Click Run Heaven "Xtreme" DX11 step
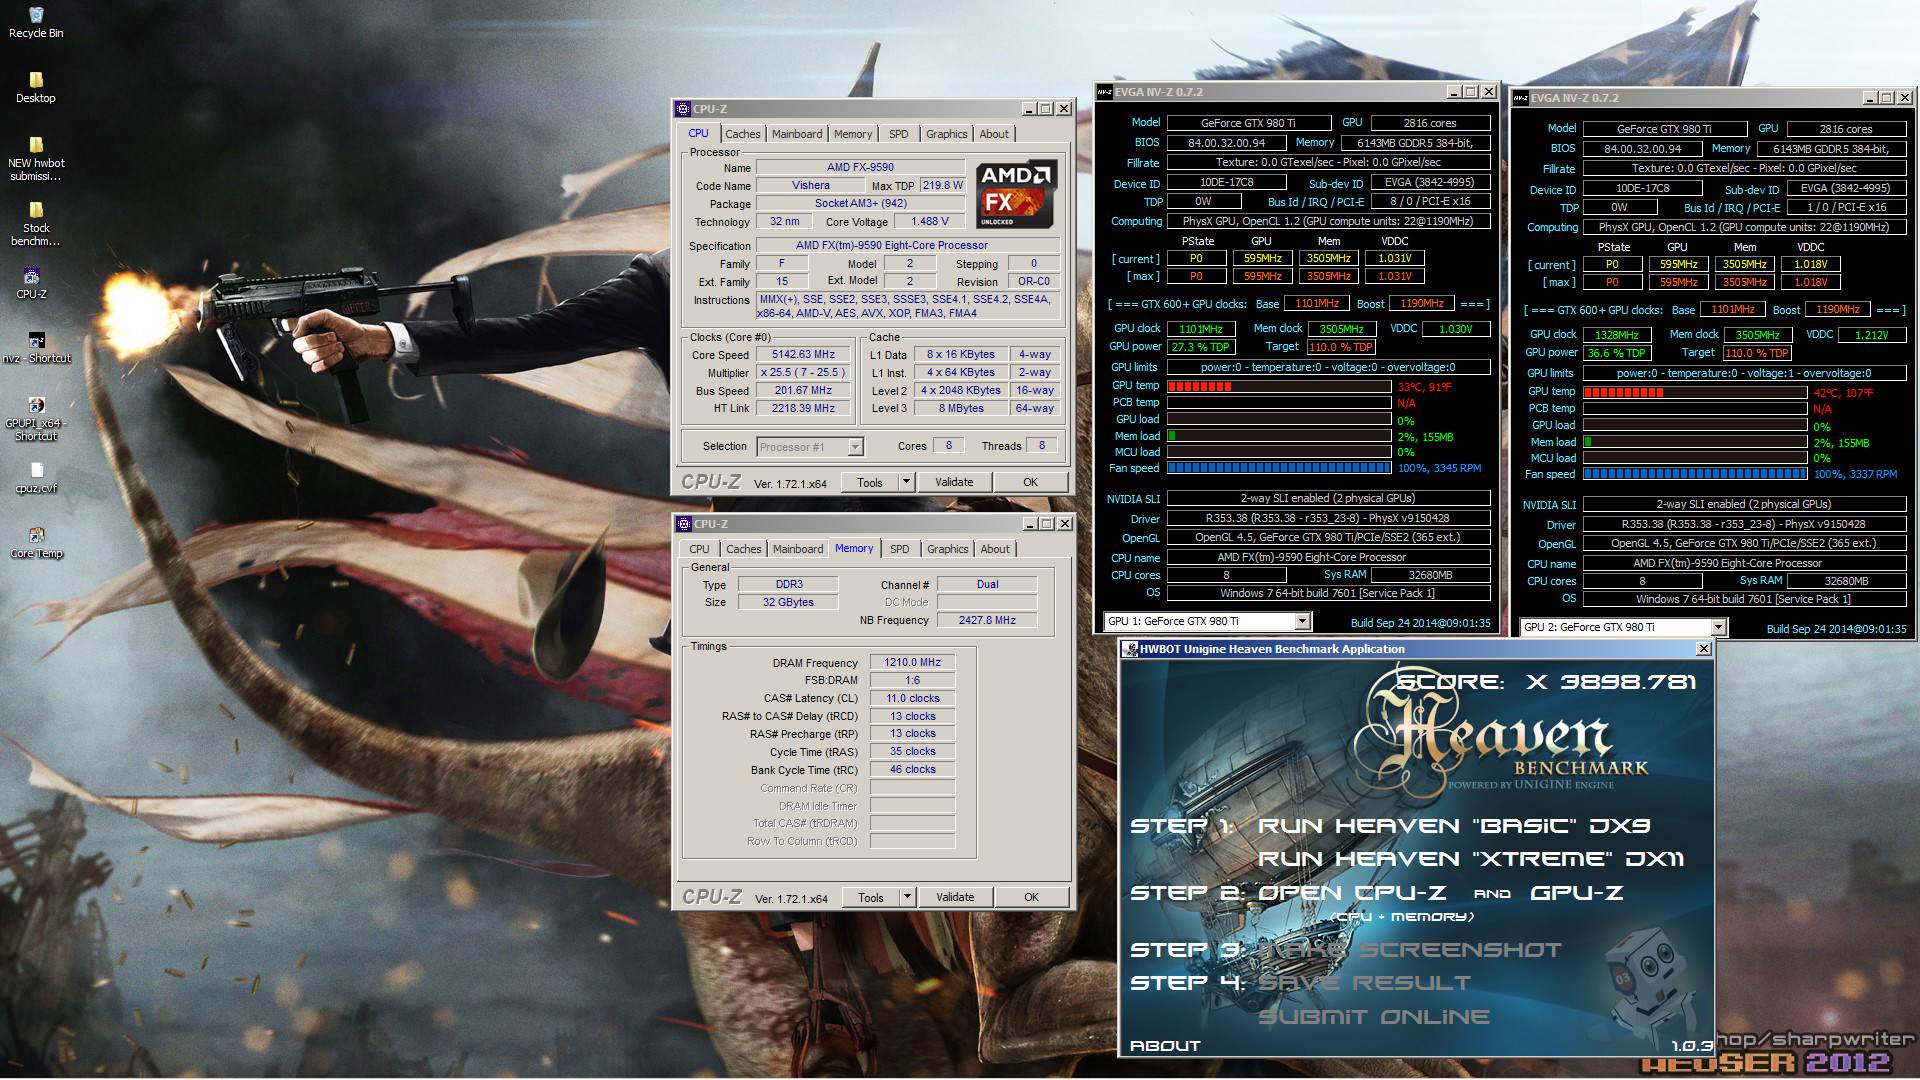 coord(1471,859)
